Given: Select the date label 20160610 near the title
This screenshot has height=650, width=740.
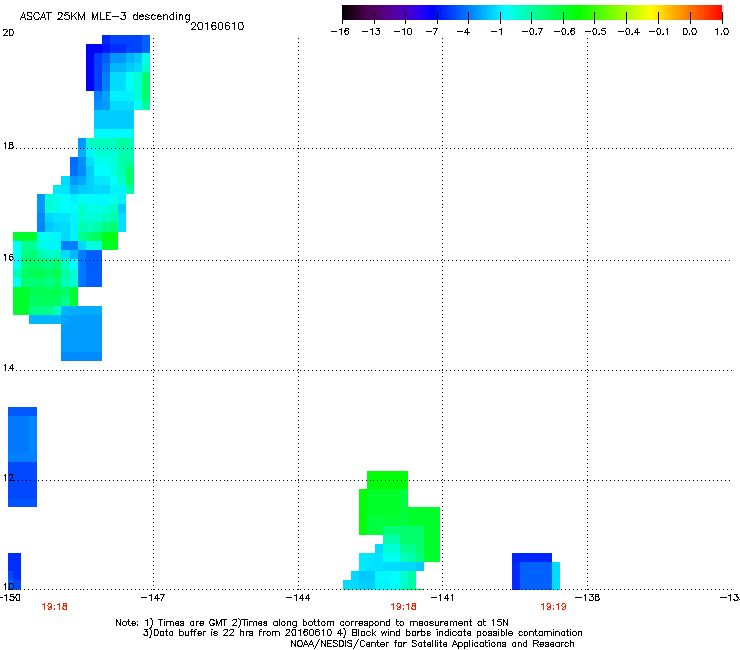Looking at the screenshot, I should click(218, 26).
